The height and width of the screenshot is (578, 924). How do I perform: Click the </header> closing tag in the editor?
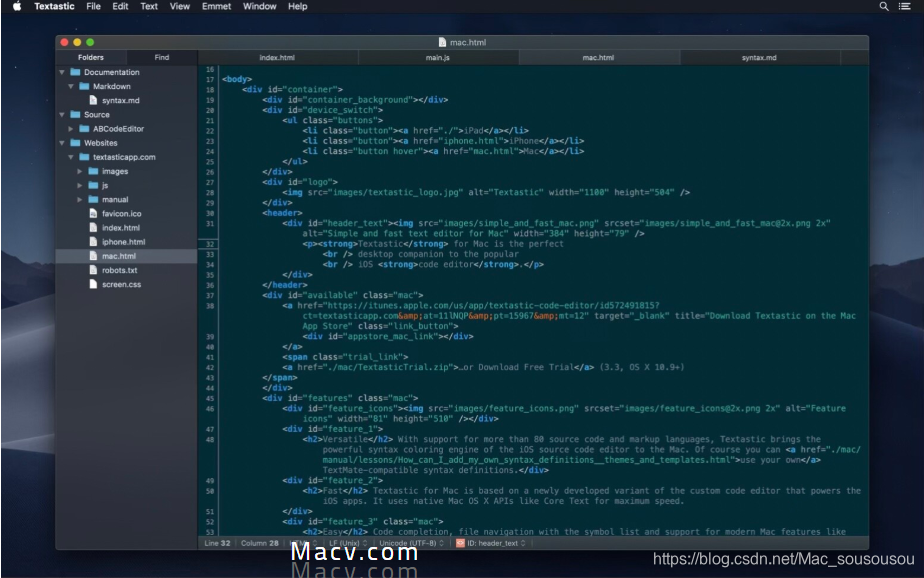point(285,285)
